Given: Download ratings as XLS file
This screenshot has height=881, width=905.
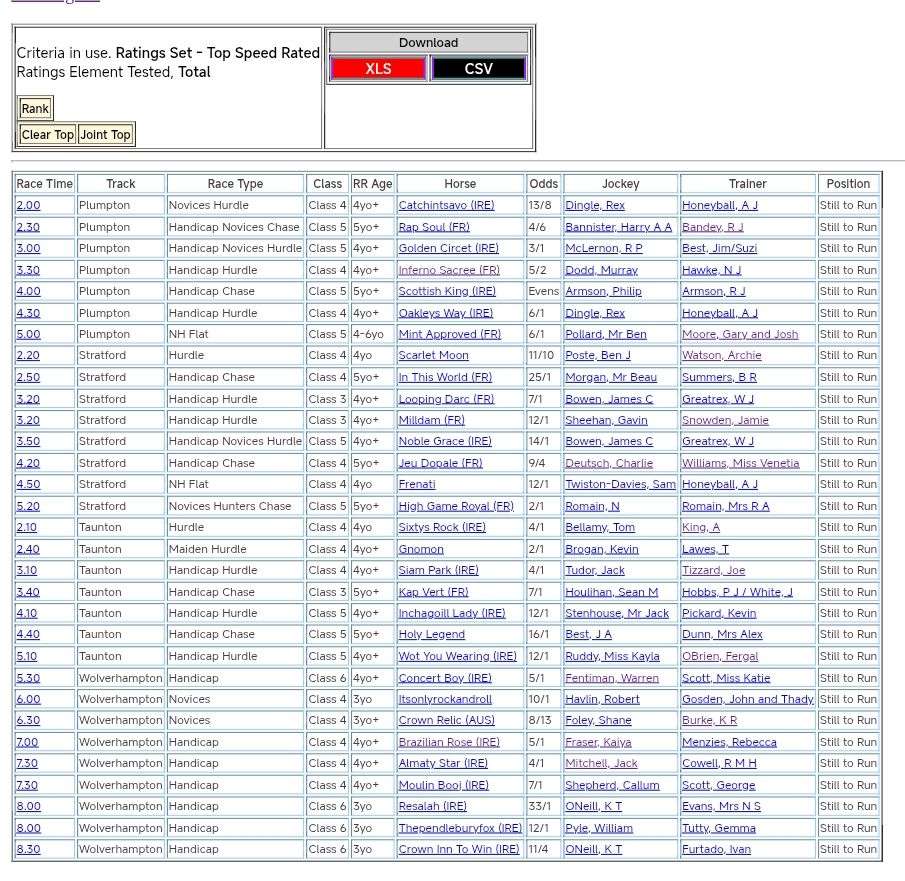Looking at the screenshot, I should click(x=378, y=69).
